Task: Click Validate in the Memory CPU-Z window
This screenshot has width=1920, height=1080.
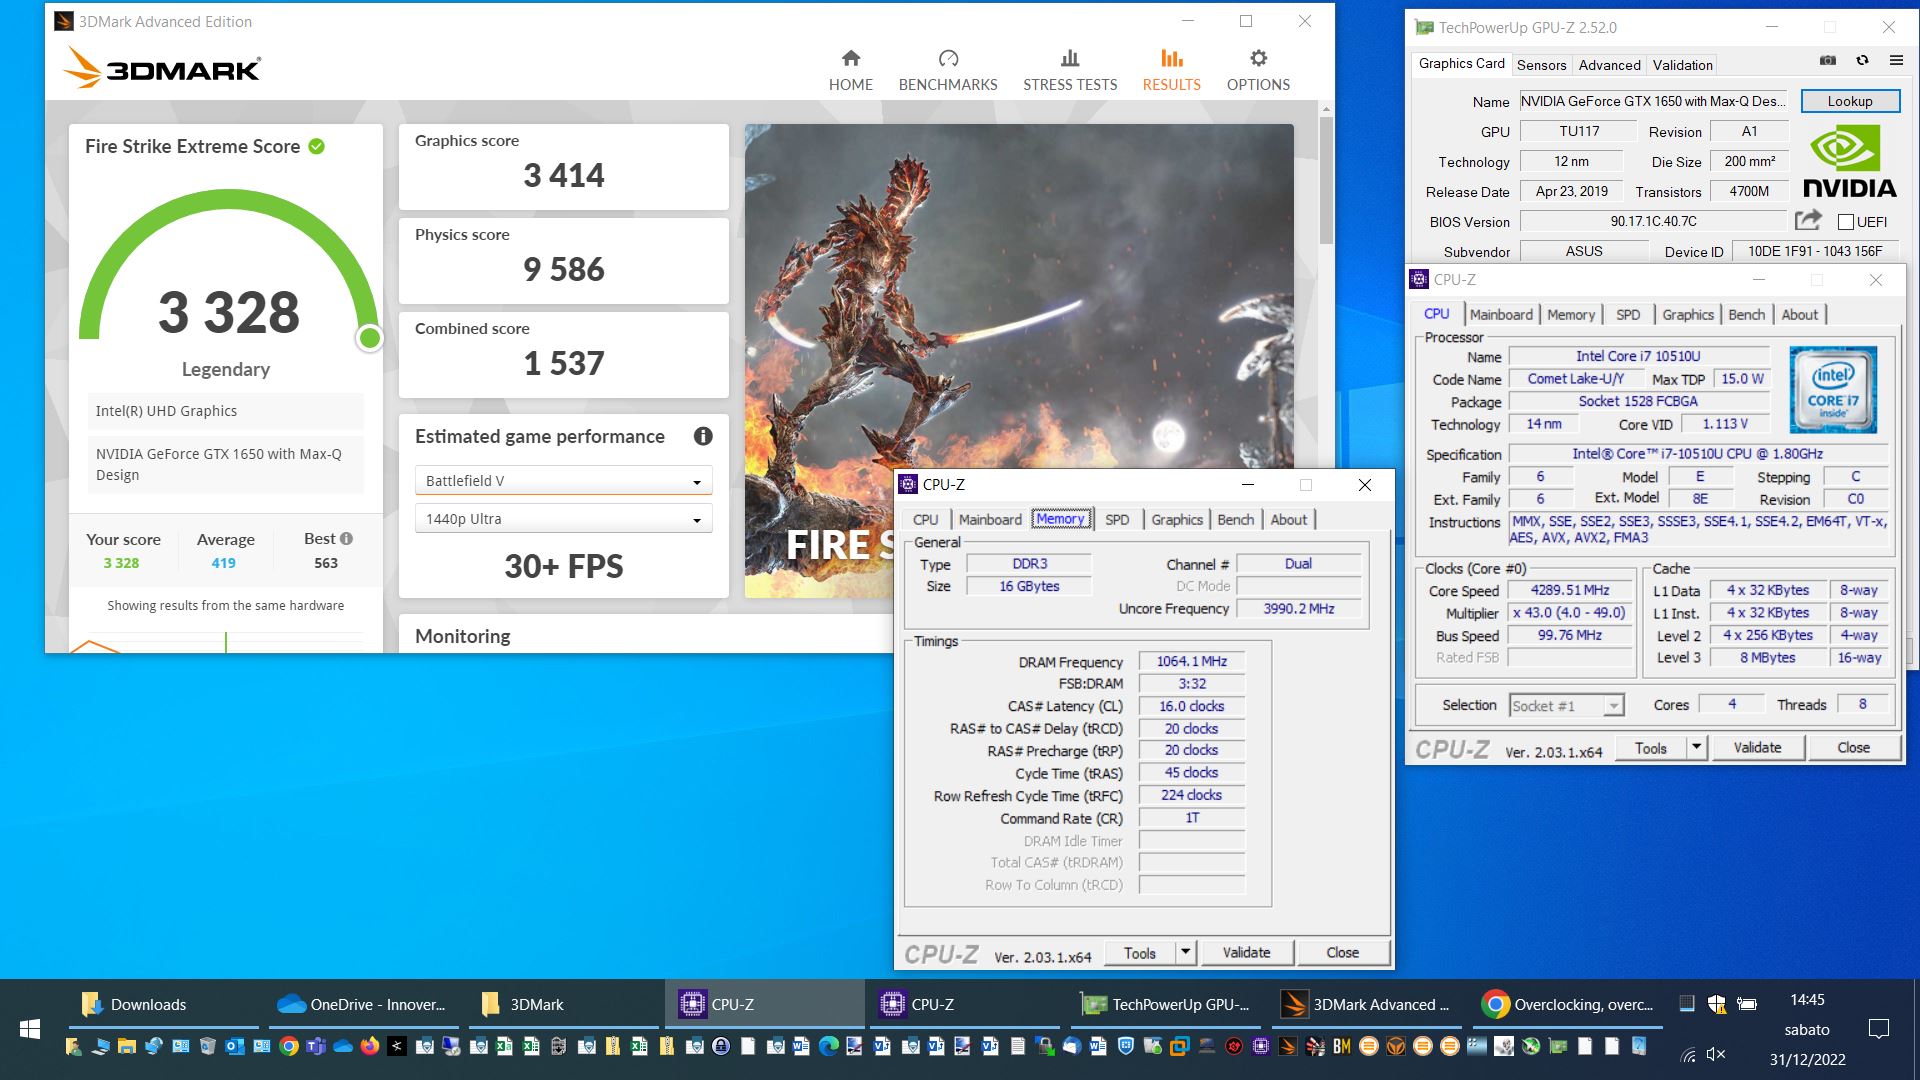Action: tap(1246, 952)
